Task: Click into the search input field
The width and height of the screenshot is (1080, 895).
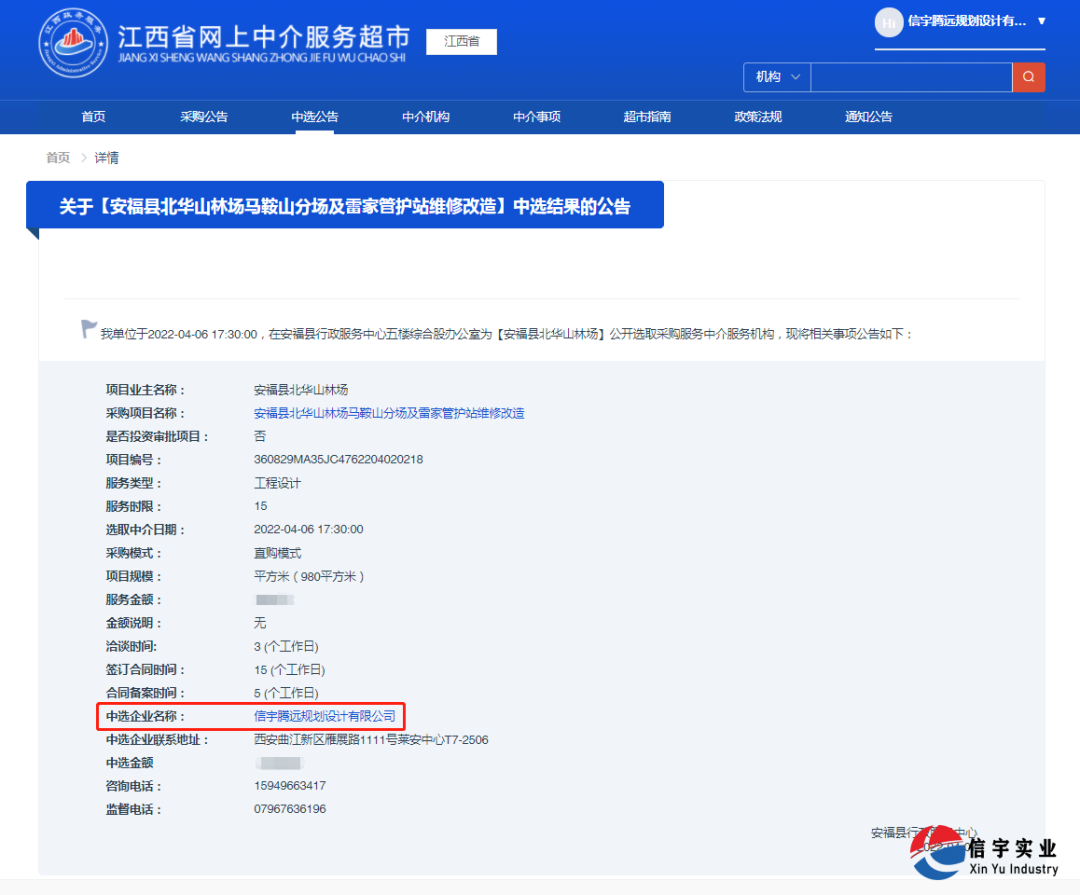Action: coord(911,77)
